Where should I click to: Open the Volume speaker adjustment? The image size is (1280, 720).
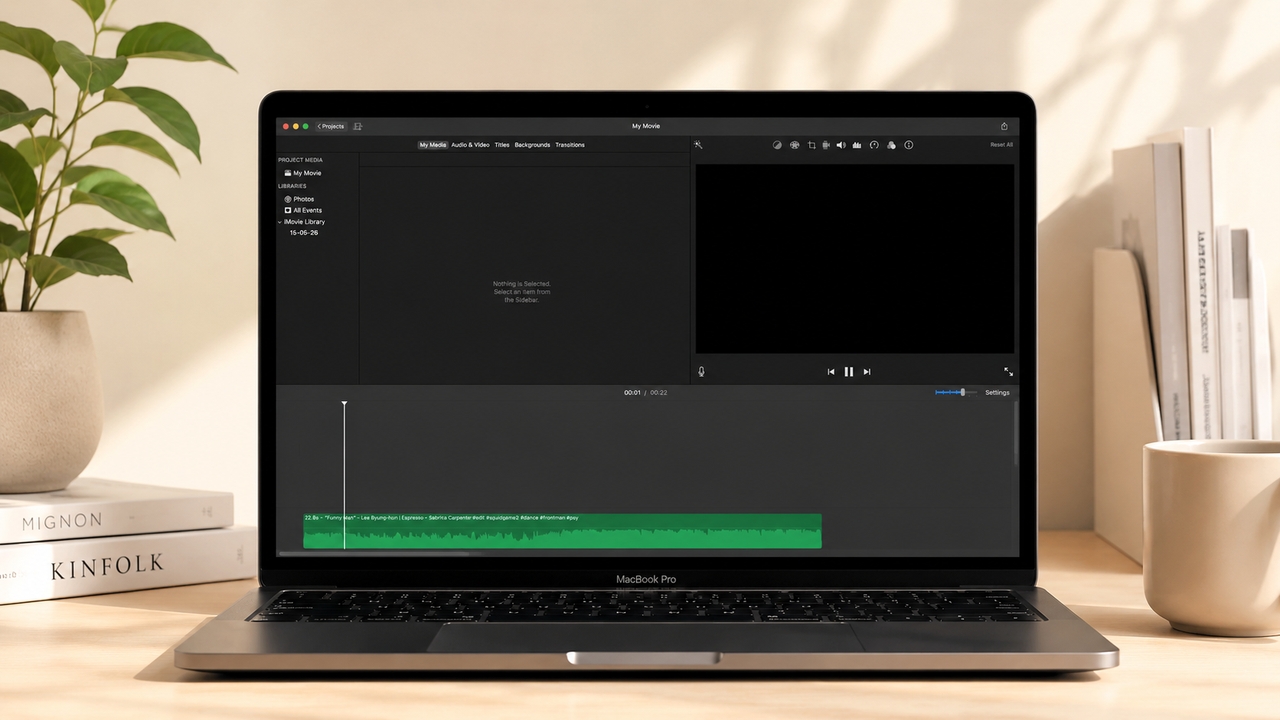pyautogui.click(x=841, y=145)
